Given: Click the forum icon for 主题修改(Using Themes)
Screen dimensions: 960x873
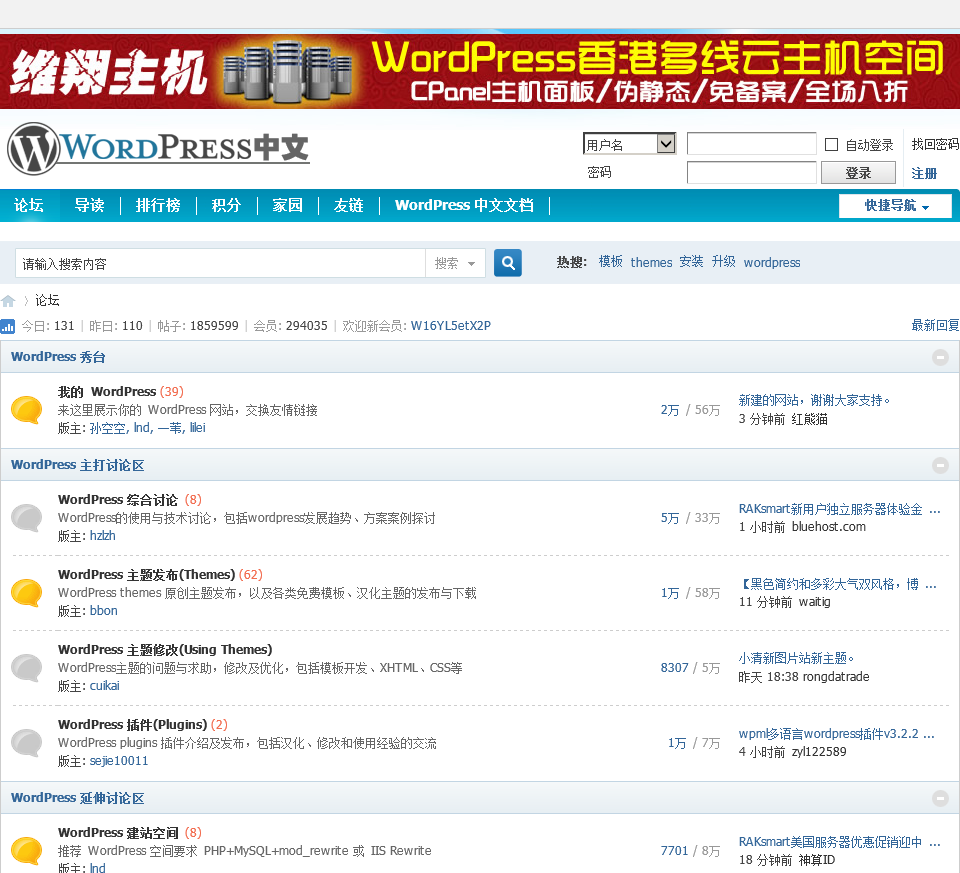Looking at the screenshot, I should click(x=27, y=667).
